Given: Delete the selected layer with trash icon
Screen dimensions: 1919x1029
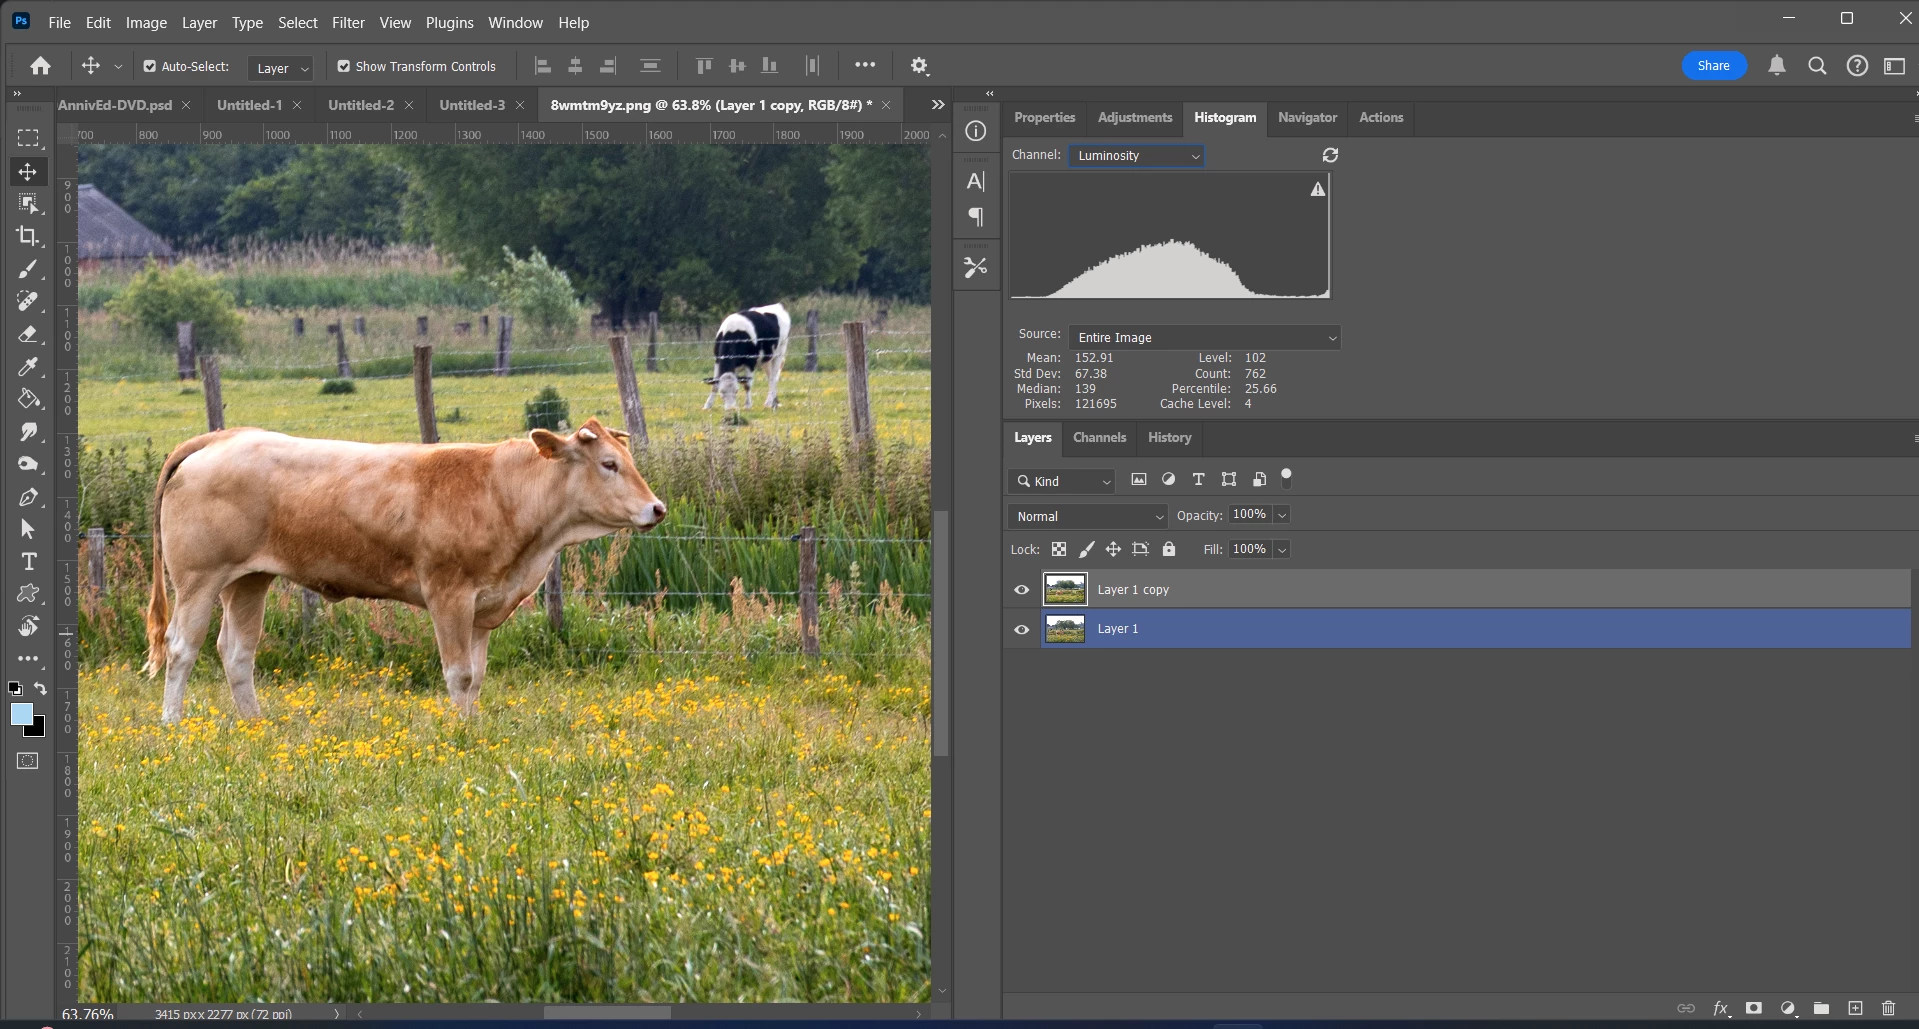Looking at the screenshot, I should pos(1888,1008).
